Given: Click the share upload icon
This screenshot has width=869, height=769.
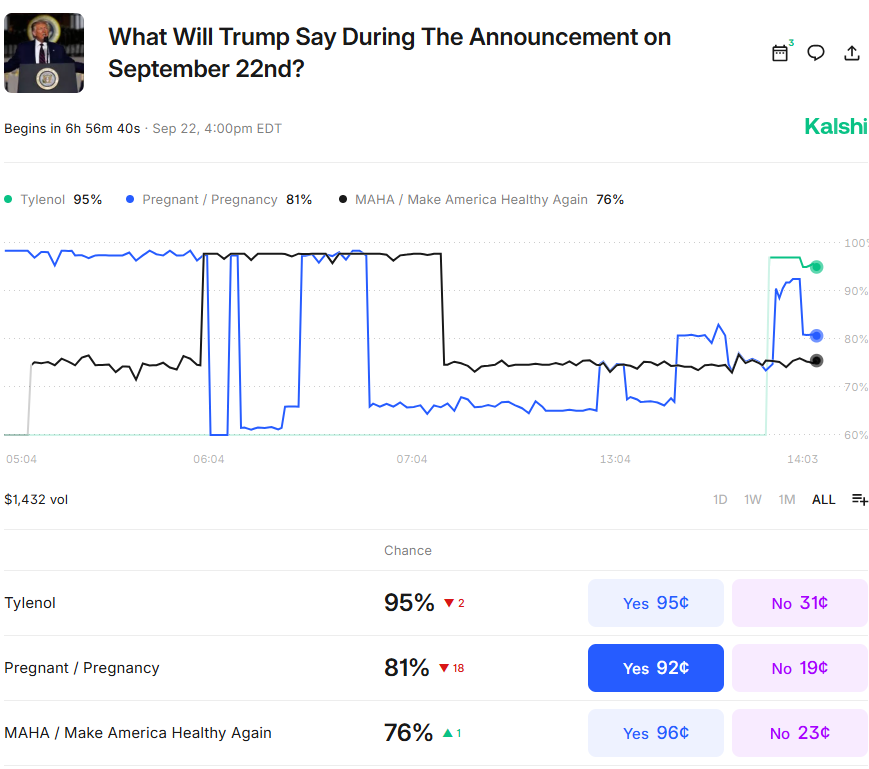Looking at the screenshot, I should tap(851, 53).
